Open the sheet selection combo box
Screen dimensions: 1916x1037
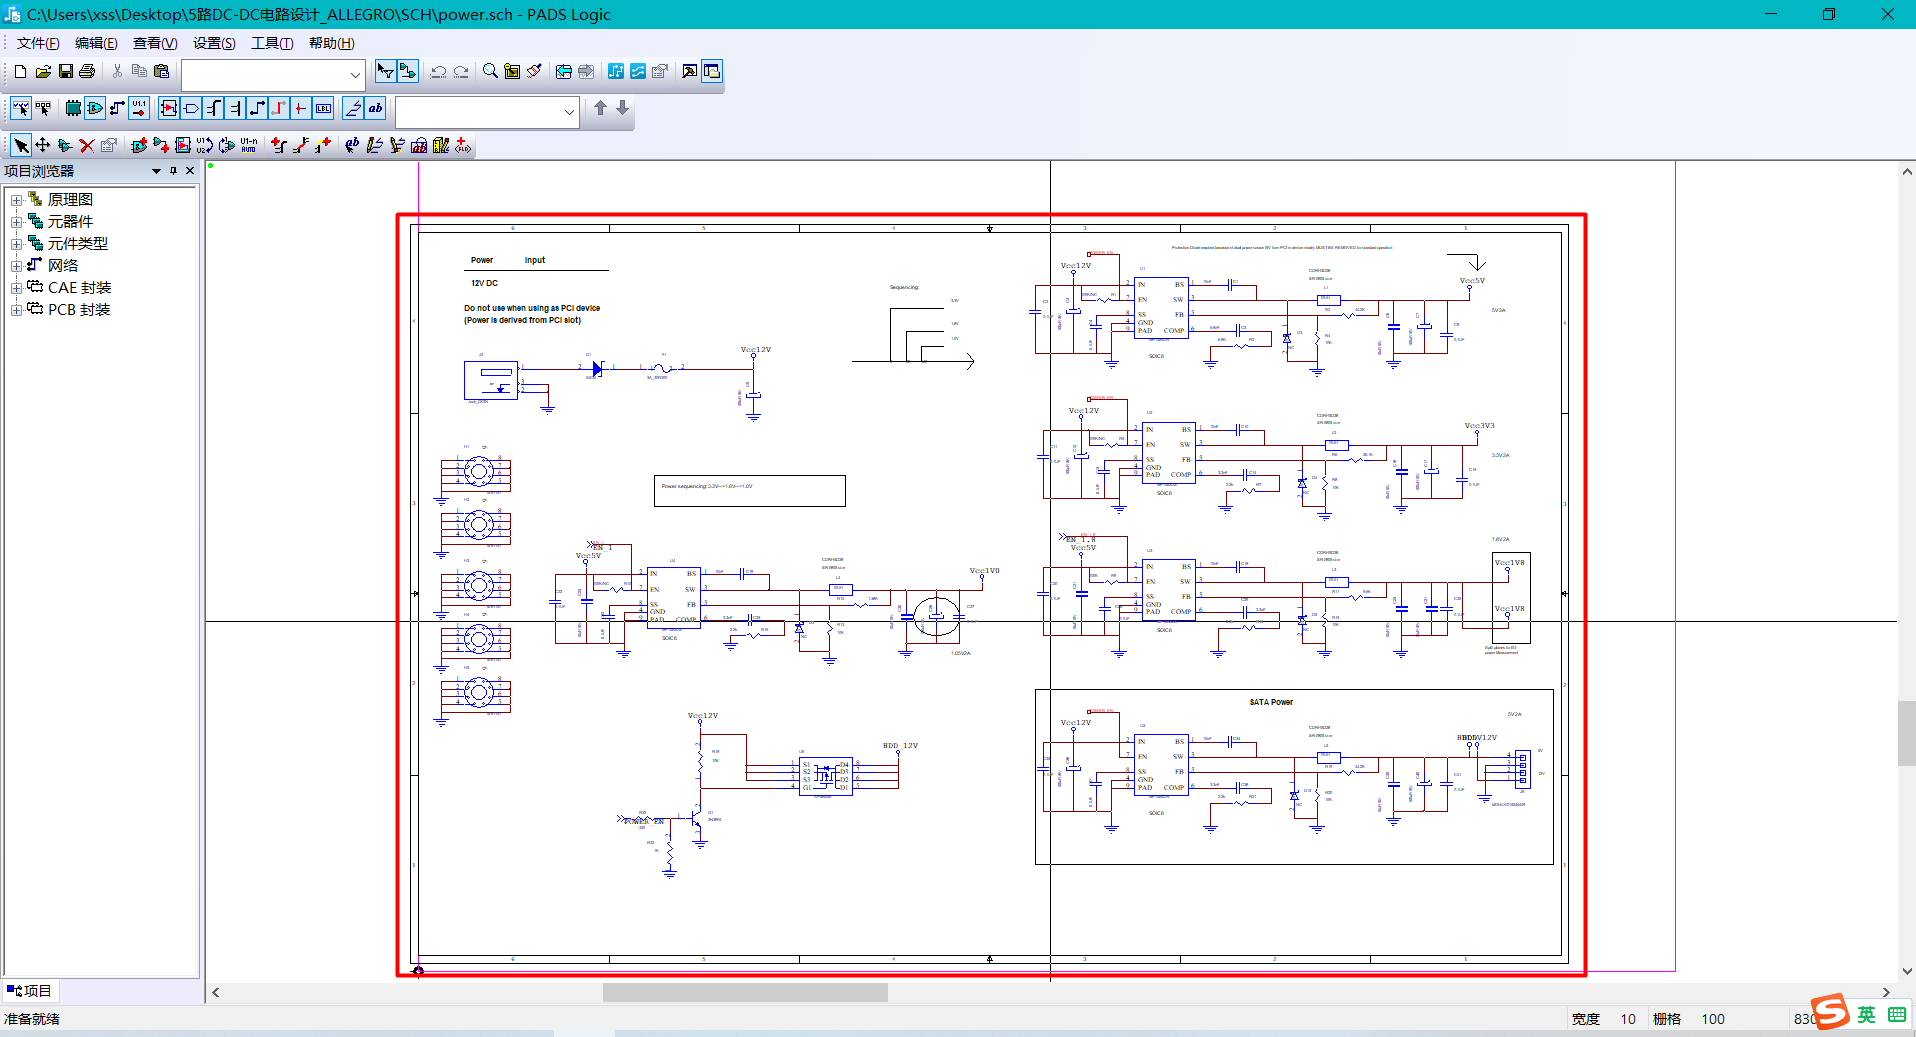point(272,74)
